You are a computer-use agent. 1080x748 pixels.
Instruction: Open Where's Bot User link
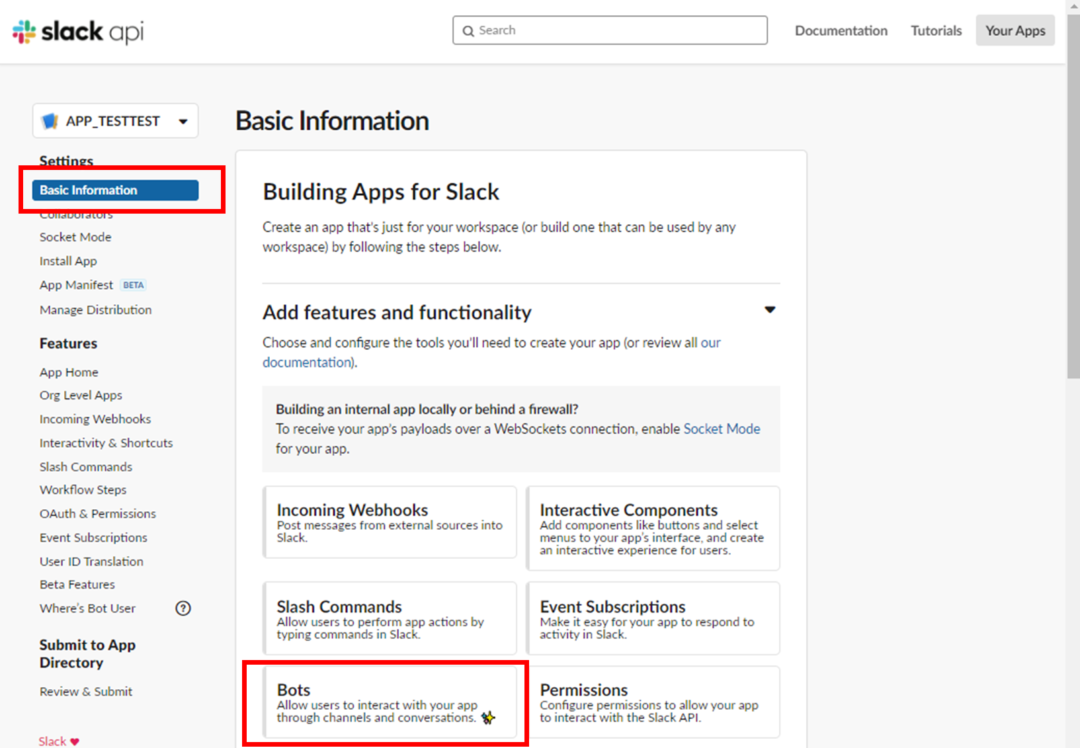pyautogui.click(x=87, y=608)
